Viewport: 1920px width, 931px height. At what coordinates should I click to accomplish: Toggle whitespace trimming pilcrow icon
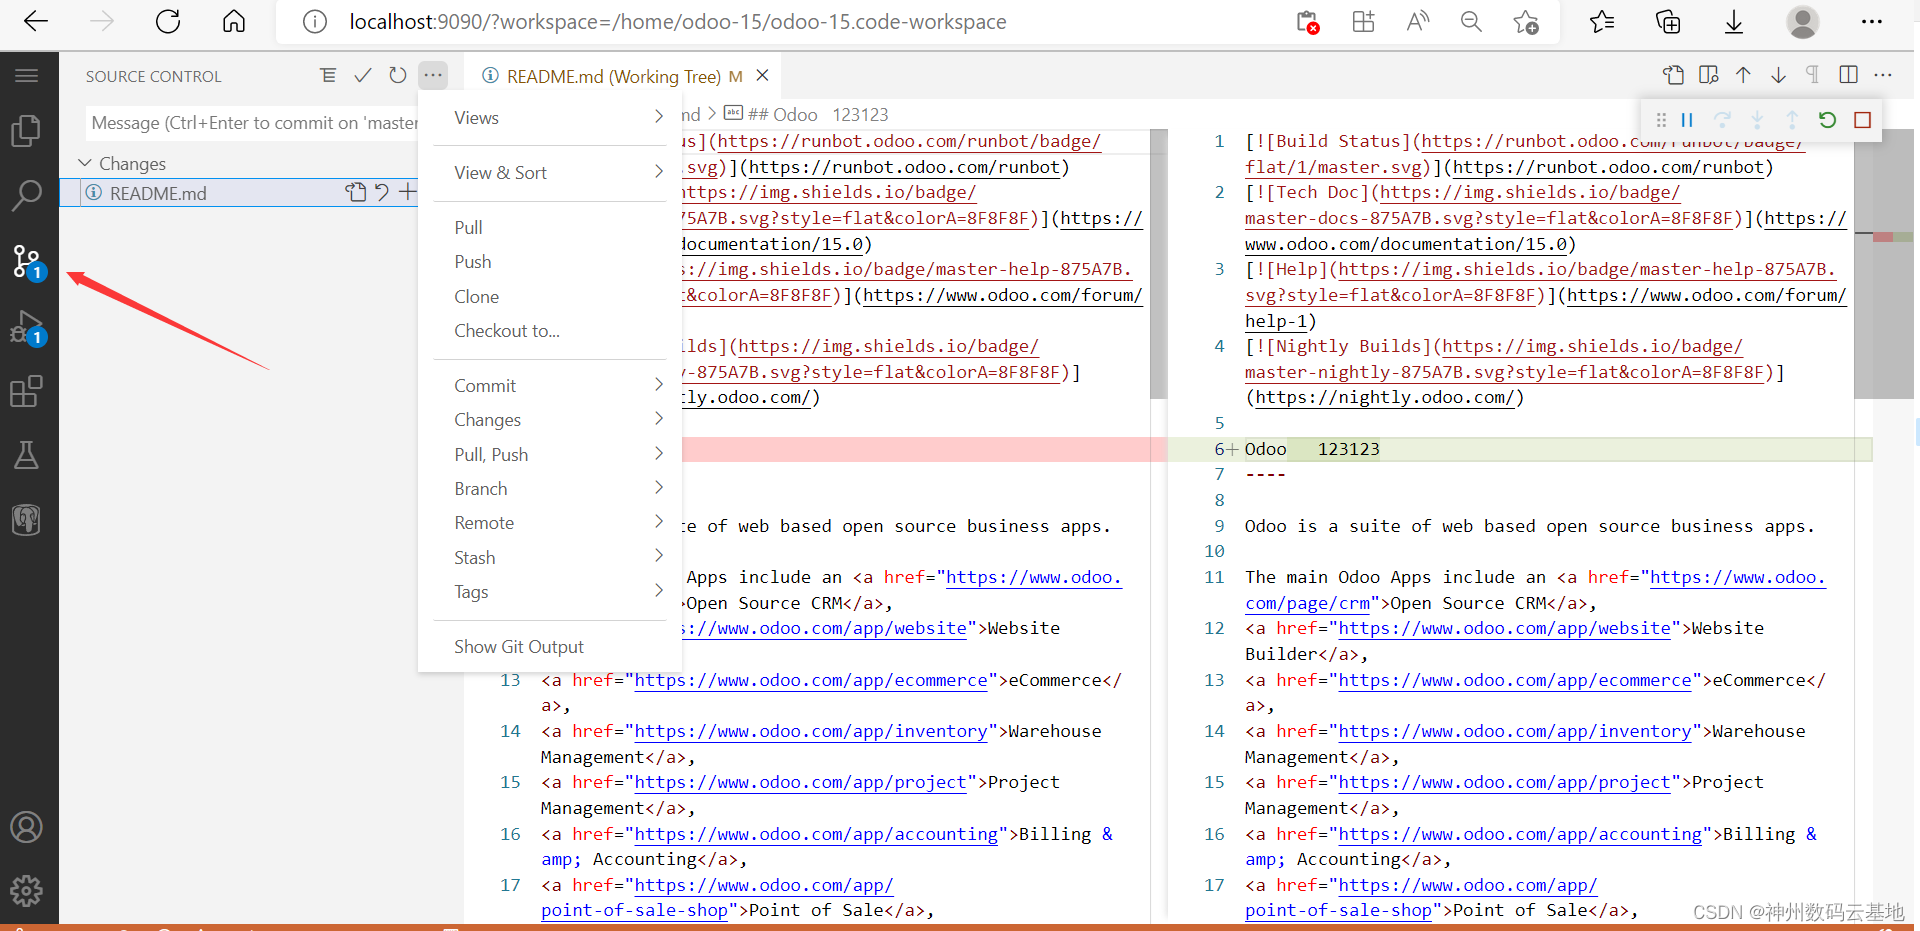[1813, 75]
